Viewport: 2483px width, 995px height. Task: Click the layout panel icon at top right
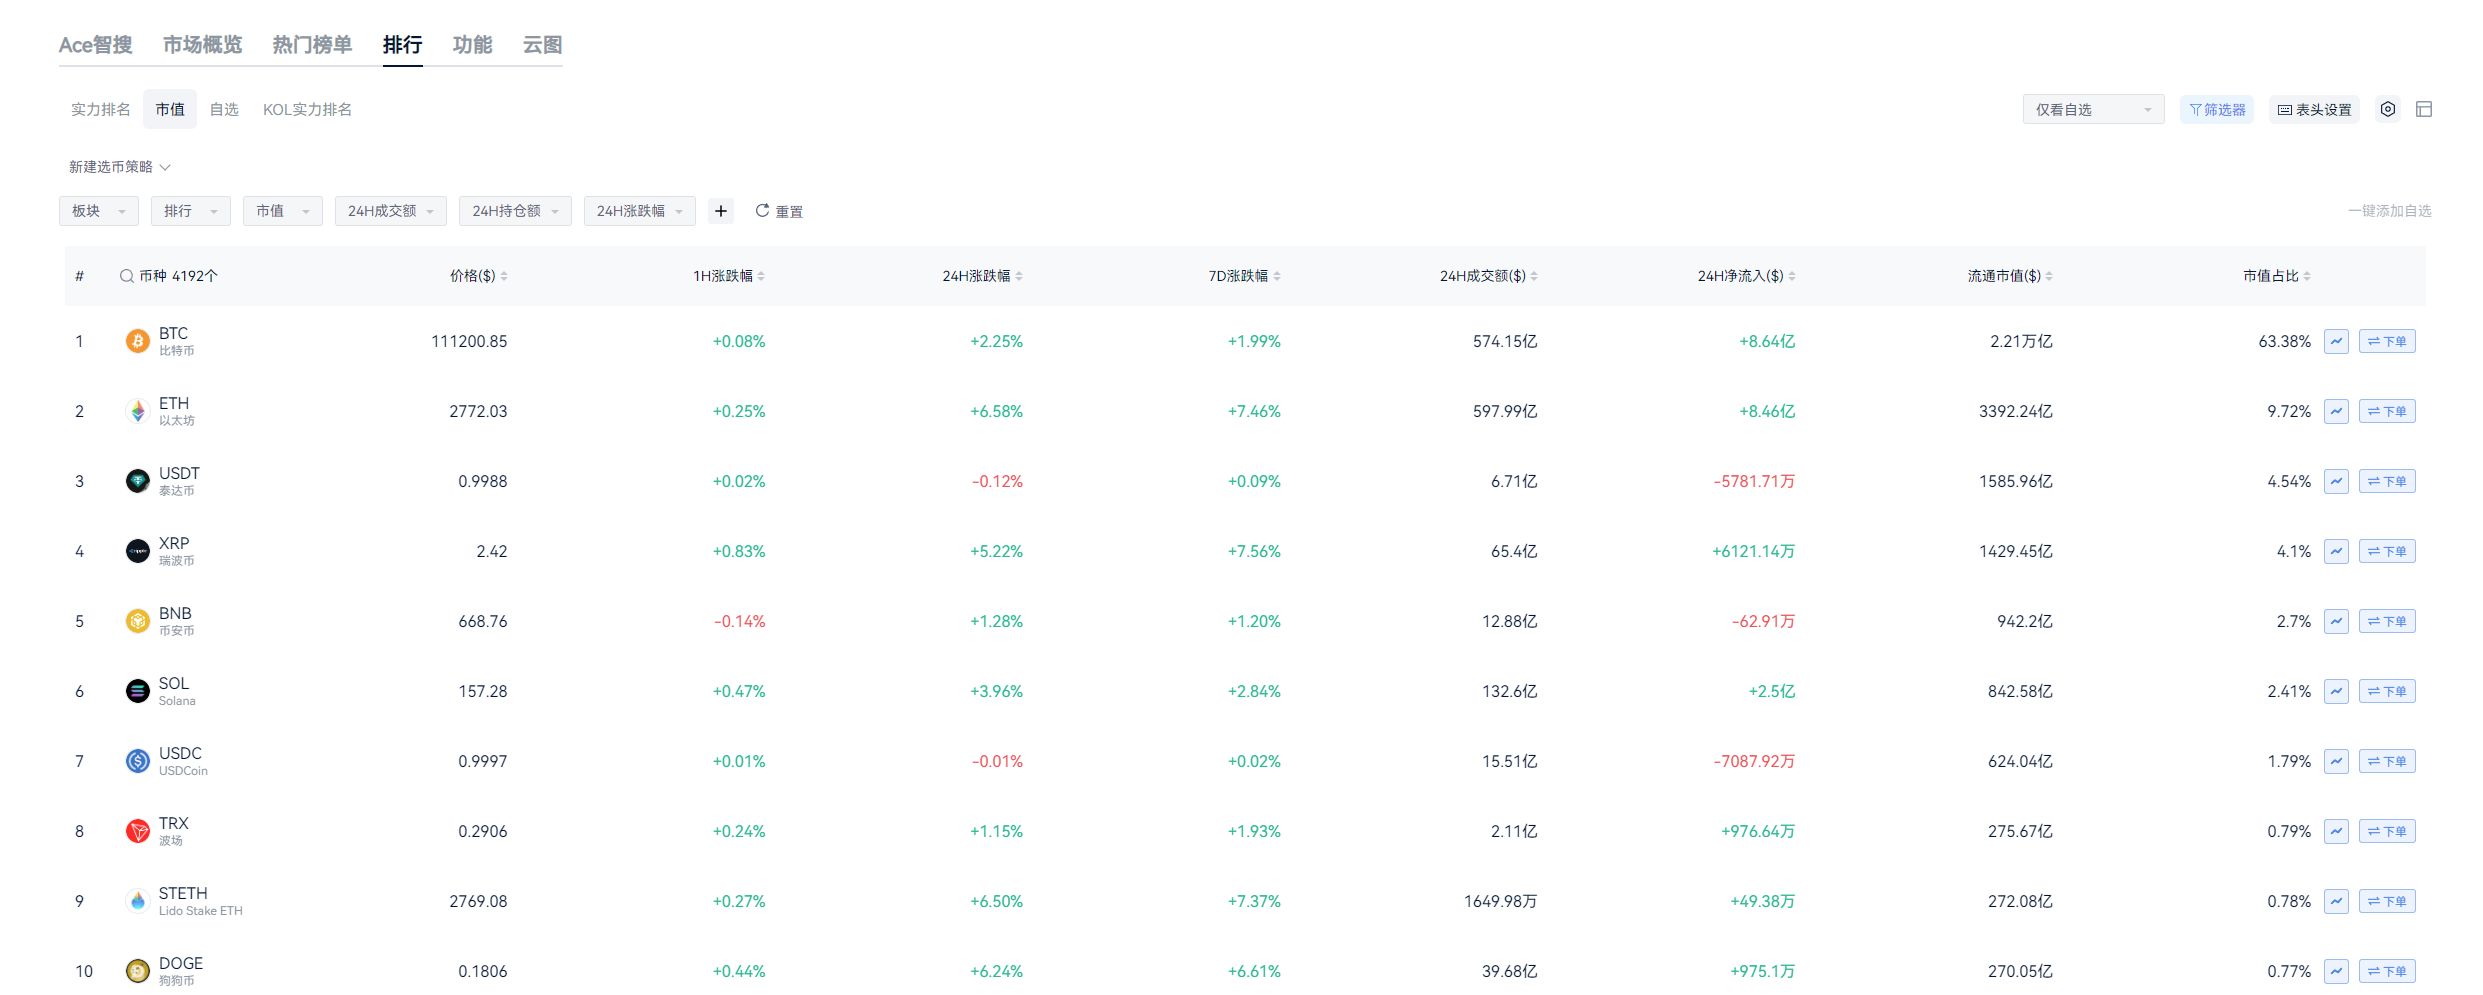[x=2424, y=109]
